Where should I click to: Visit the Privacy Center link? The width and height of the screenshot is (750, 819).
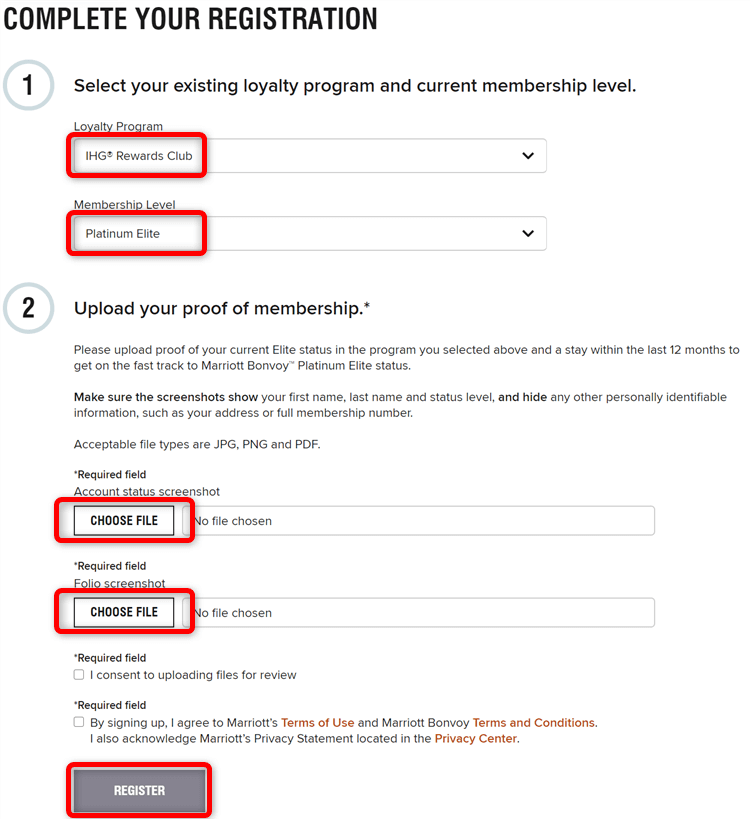476,739
